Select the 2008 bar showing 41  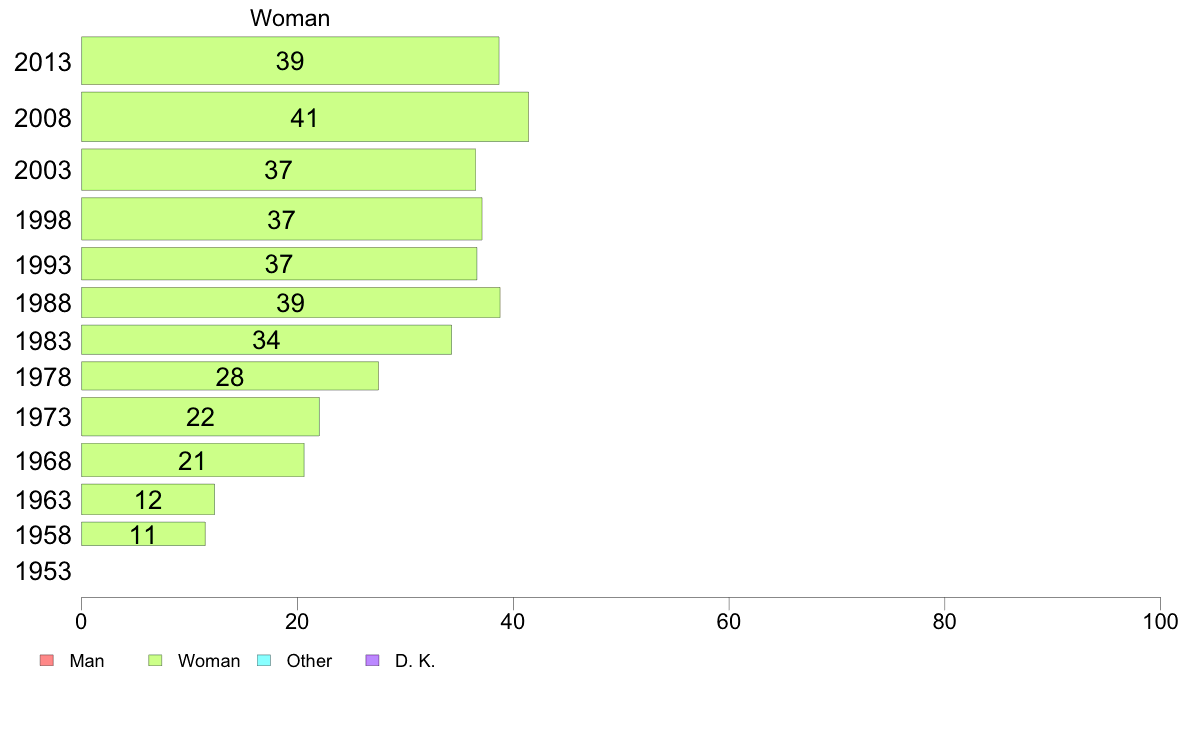305,117
